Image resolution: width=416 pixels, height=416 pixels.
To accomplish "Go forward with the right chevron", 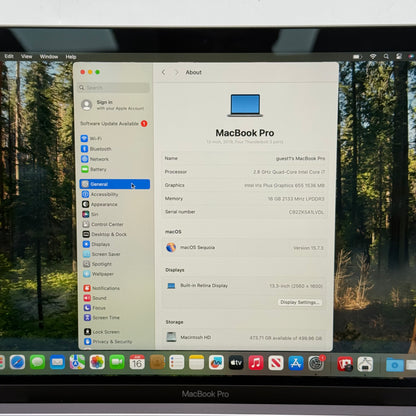I will coord(177,72).
